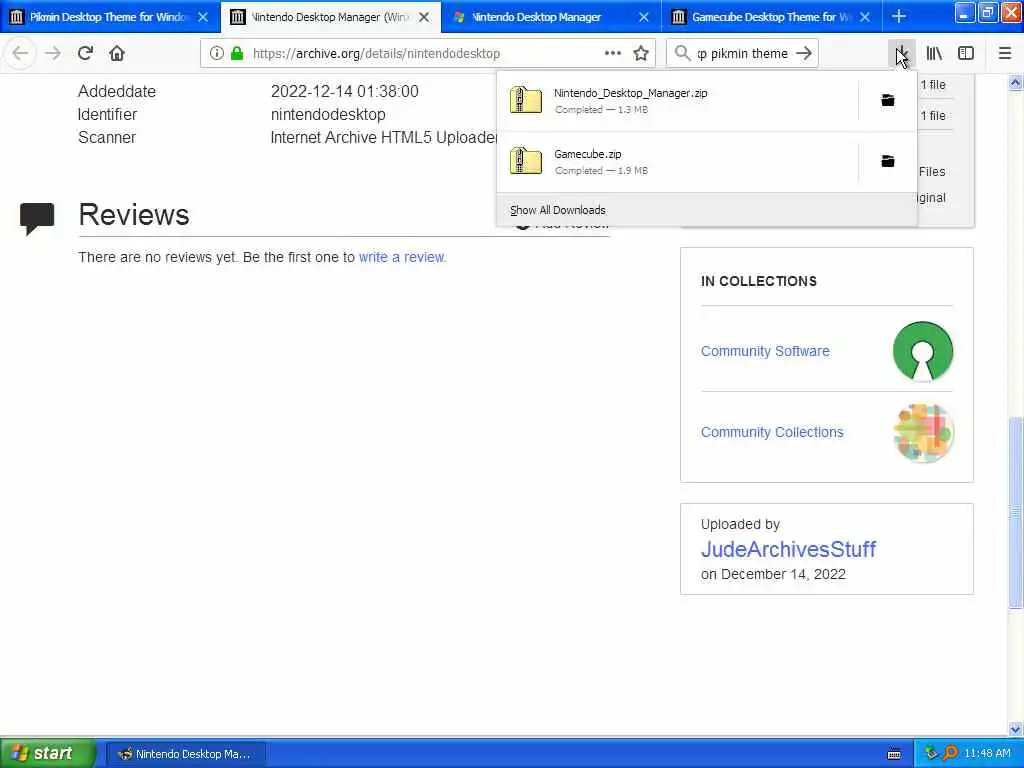Click the Community Software collection logo
The width and height of the screenshot is (1024, 768).
923,351
